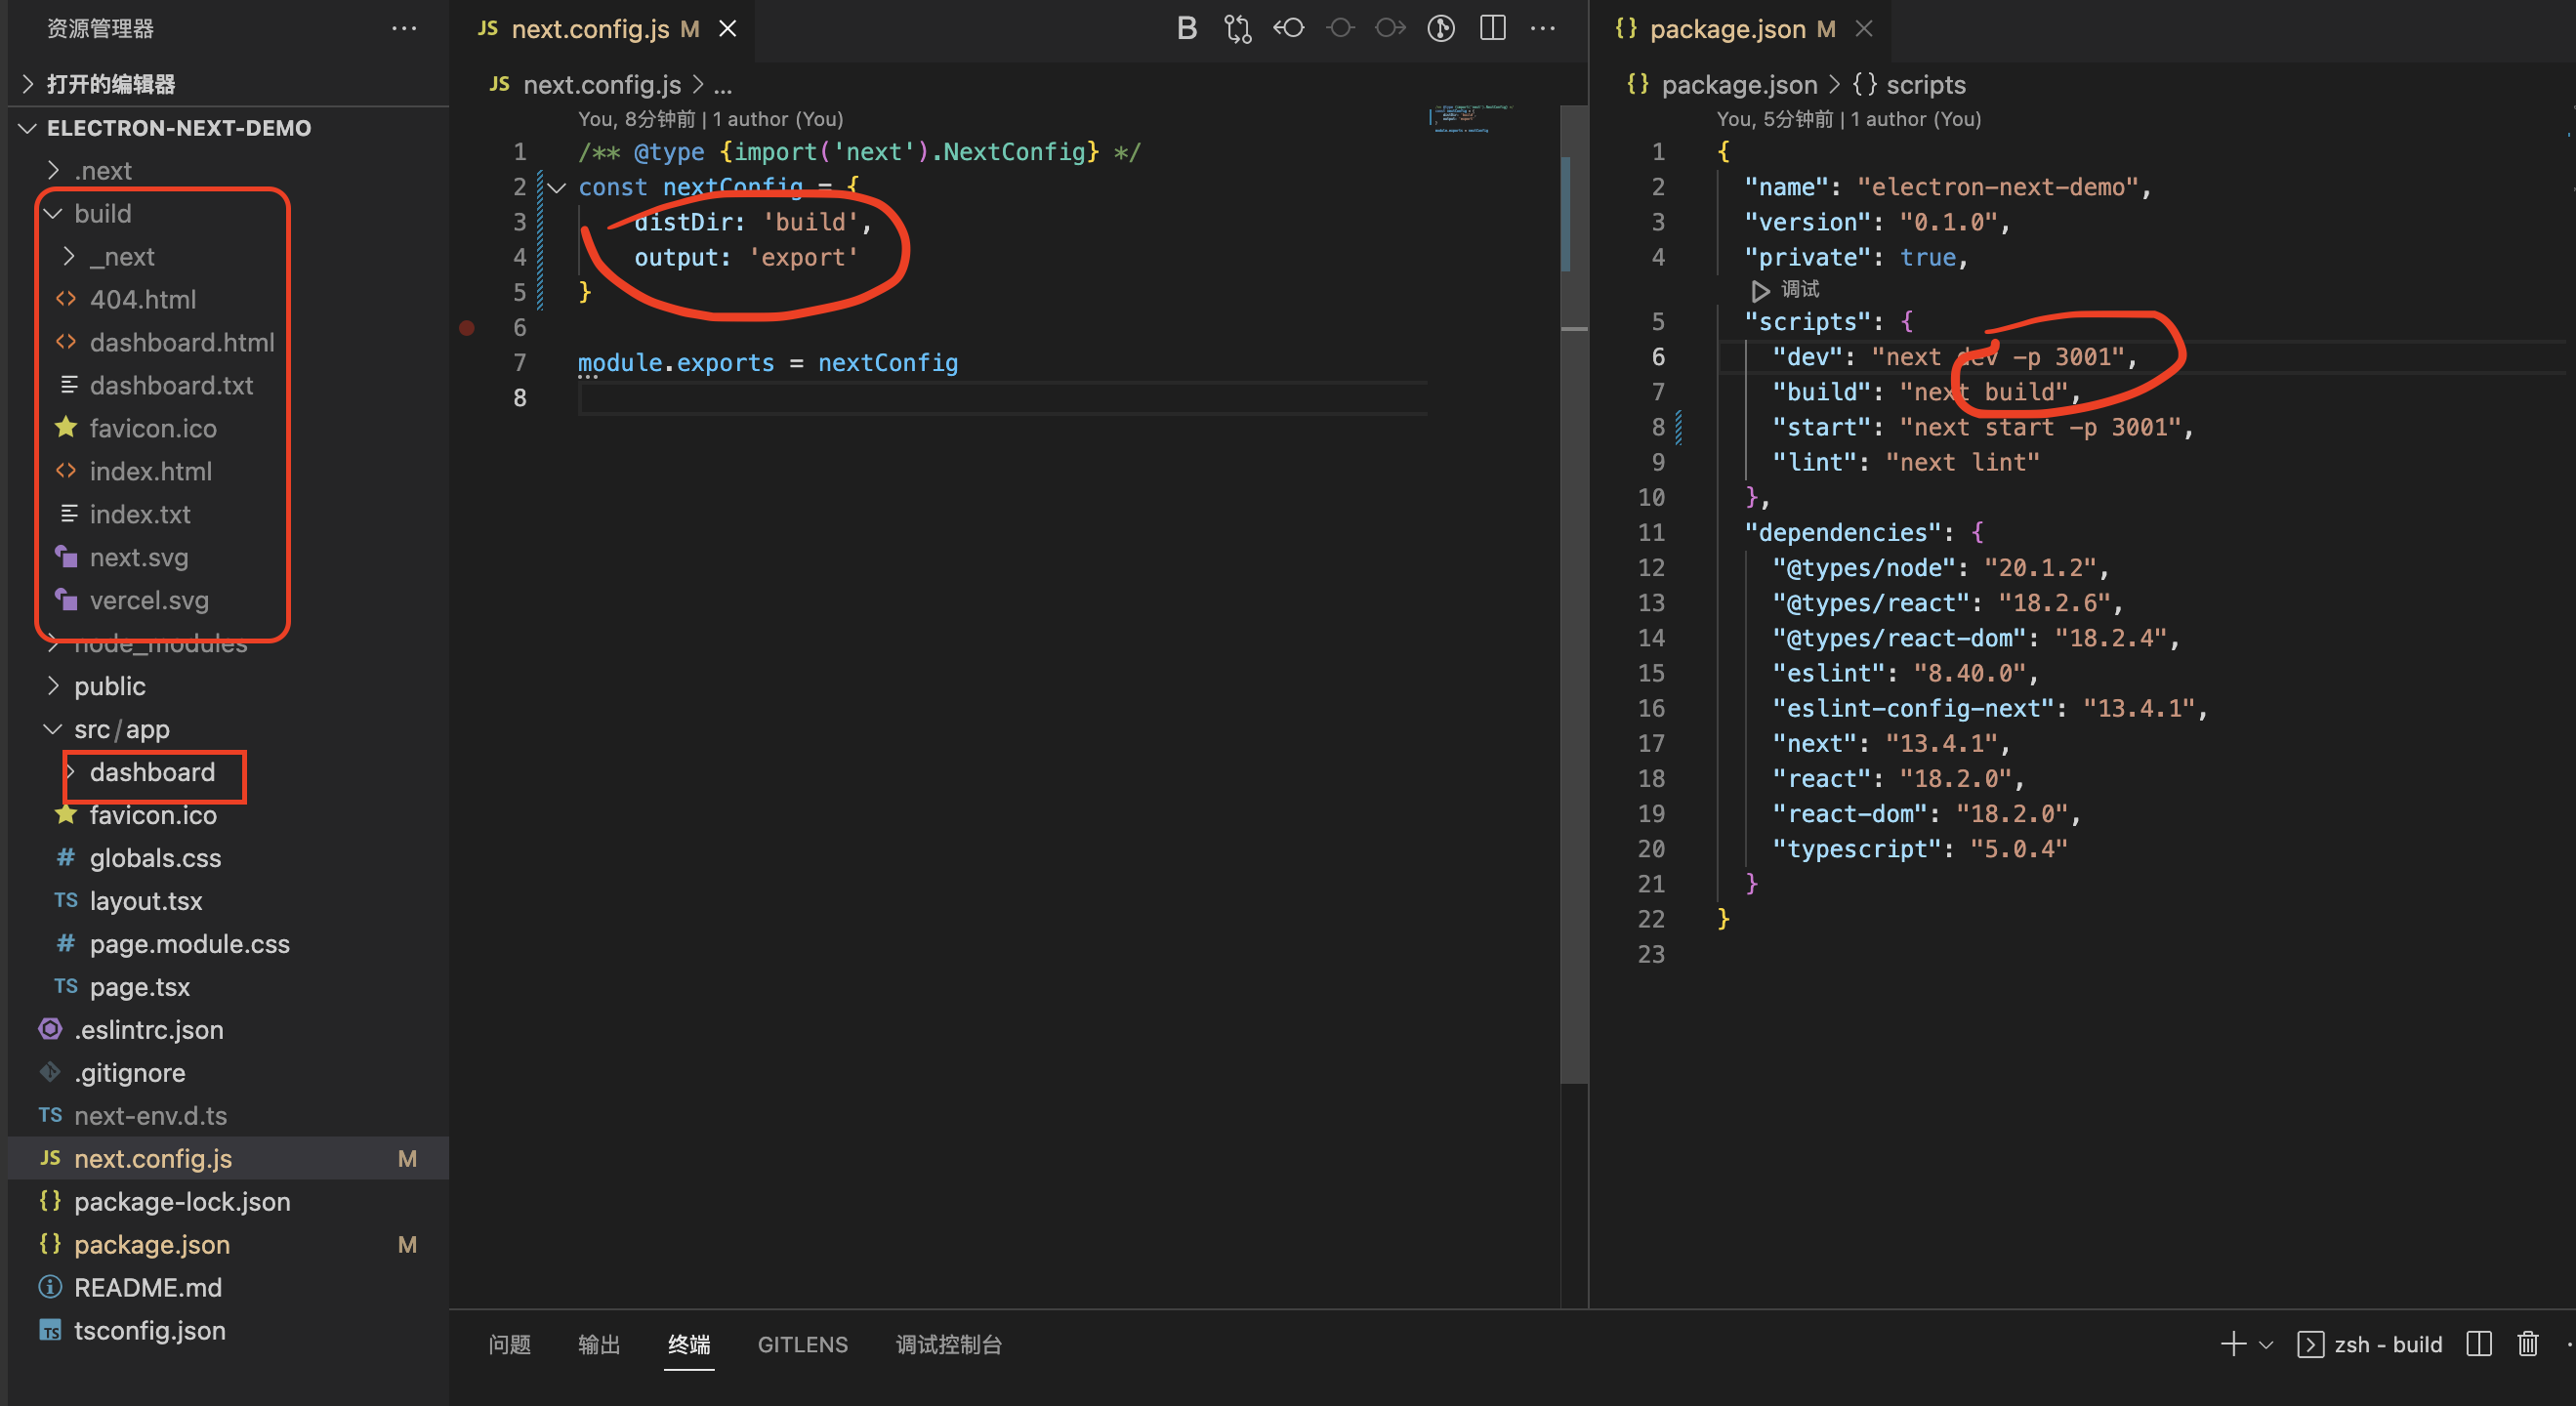The image size is (2576, 1406).
Task: Create a new terminal with plus icon
Action: coord(2233,1344)
